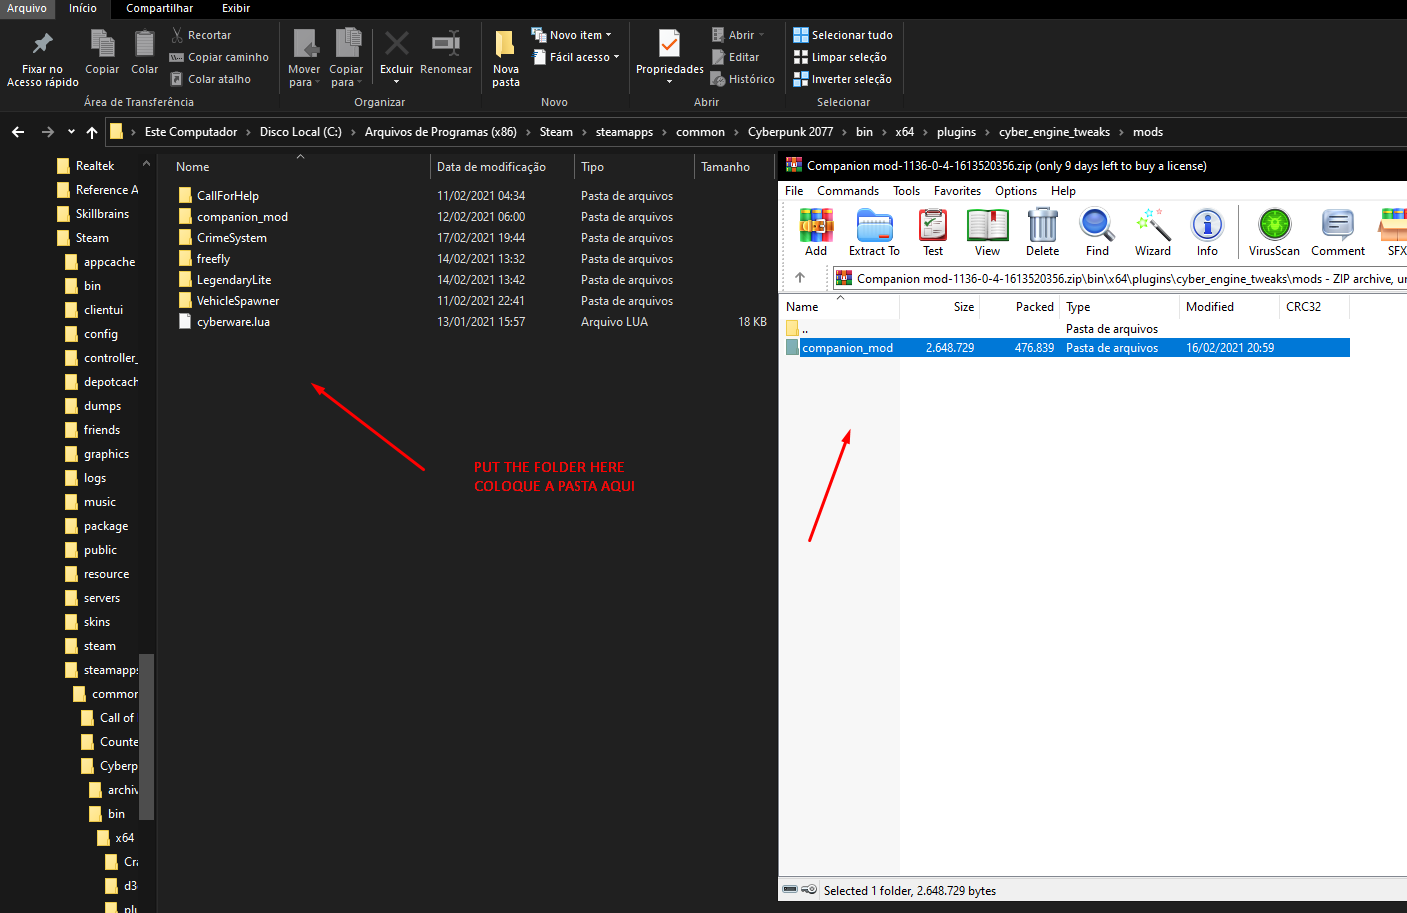This screenshot has width=1407, height=913.
Task: Go up one level in WinRAR
Action: (x=800, y=278)
